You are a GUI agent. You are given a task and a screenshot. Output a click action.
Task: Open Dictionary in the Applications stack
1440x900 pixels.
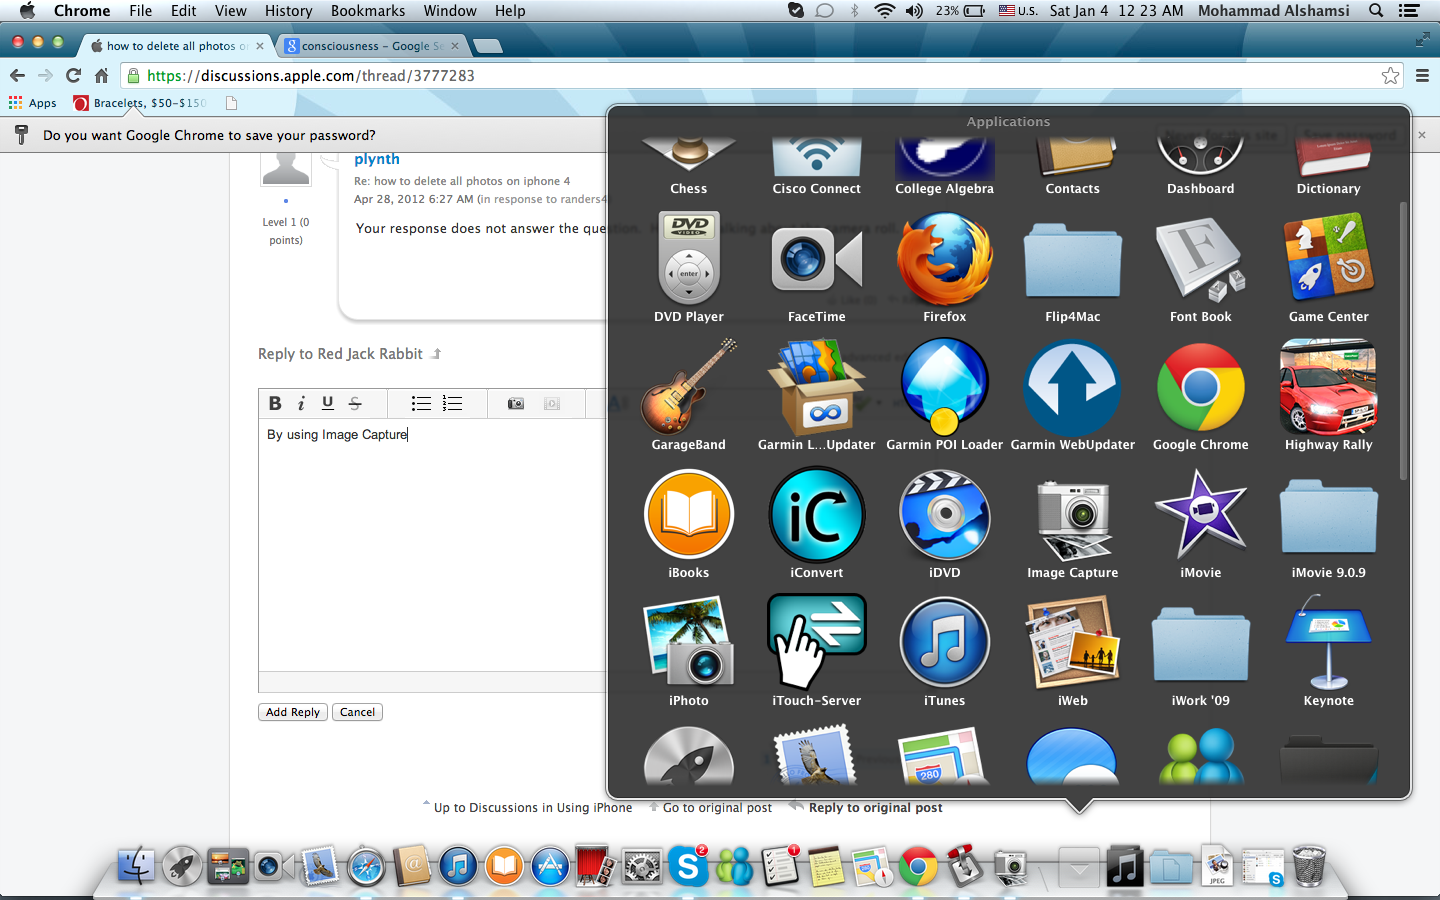click(1329, 158)
